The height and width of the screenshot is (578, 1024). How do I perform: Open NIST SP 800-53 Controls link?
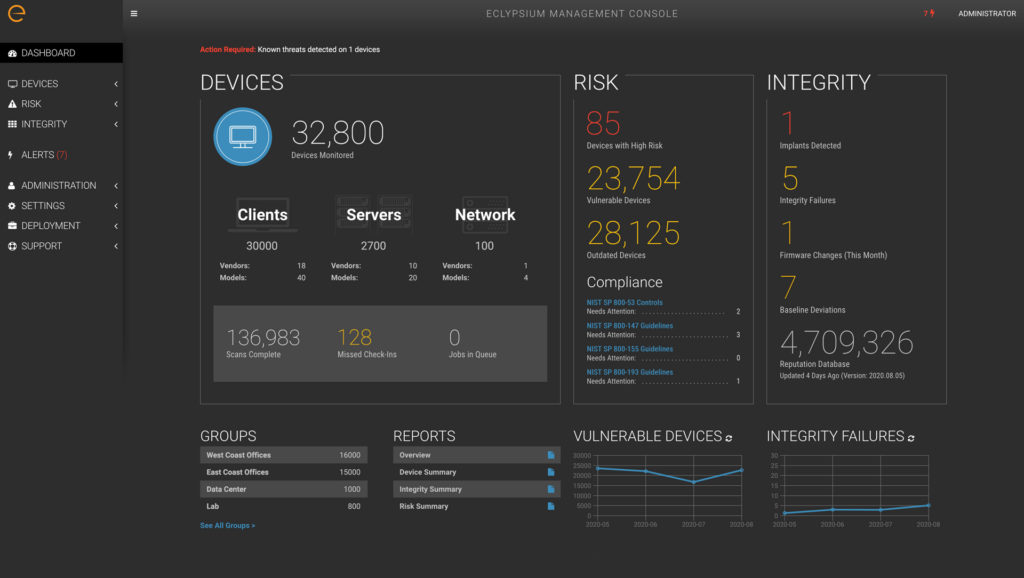coord(624,302)
